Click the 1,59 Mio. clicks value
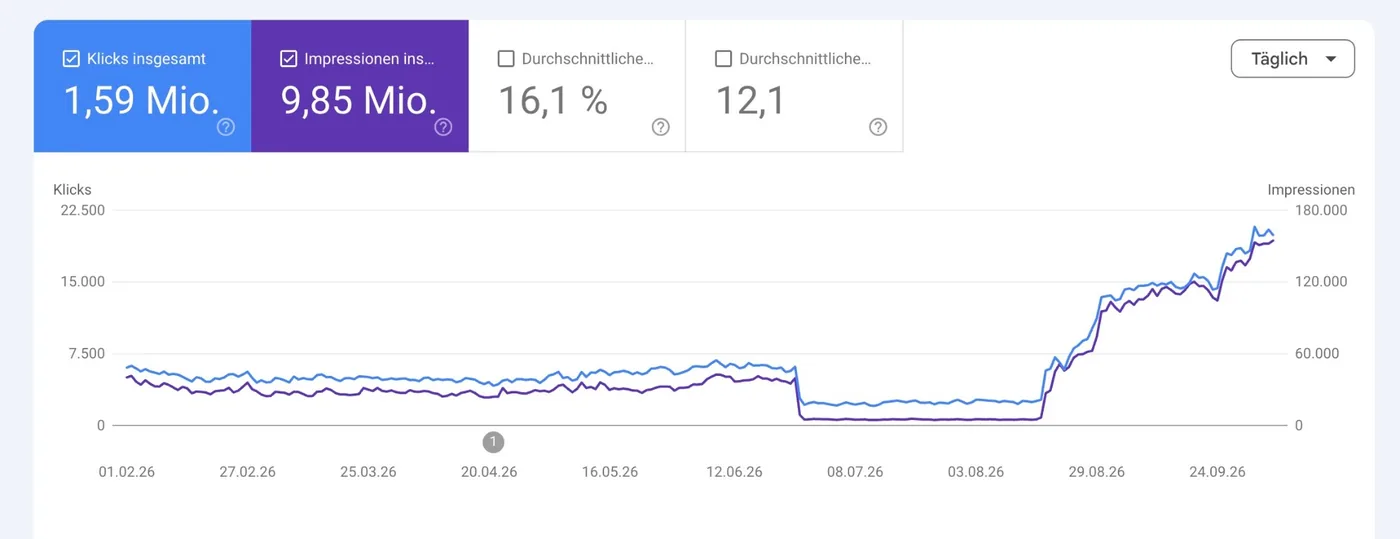The image size is (1400, 539). point(142,101)
